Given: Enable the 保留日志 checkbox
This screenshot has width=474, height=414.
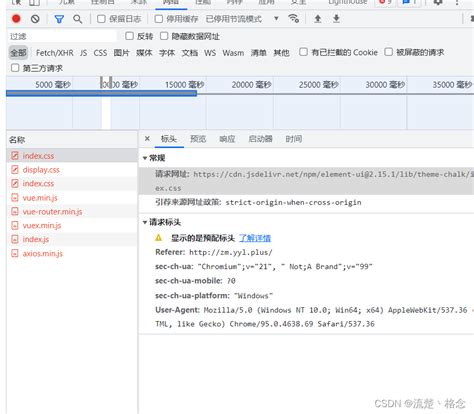Looking at the screenshot, I should point(101,19).
